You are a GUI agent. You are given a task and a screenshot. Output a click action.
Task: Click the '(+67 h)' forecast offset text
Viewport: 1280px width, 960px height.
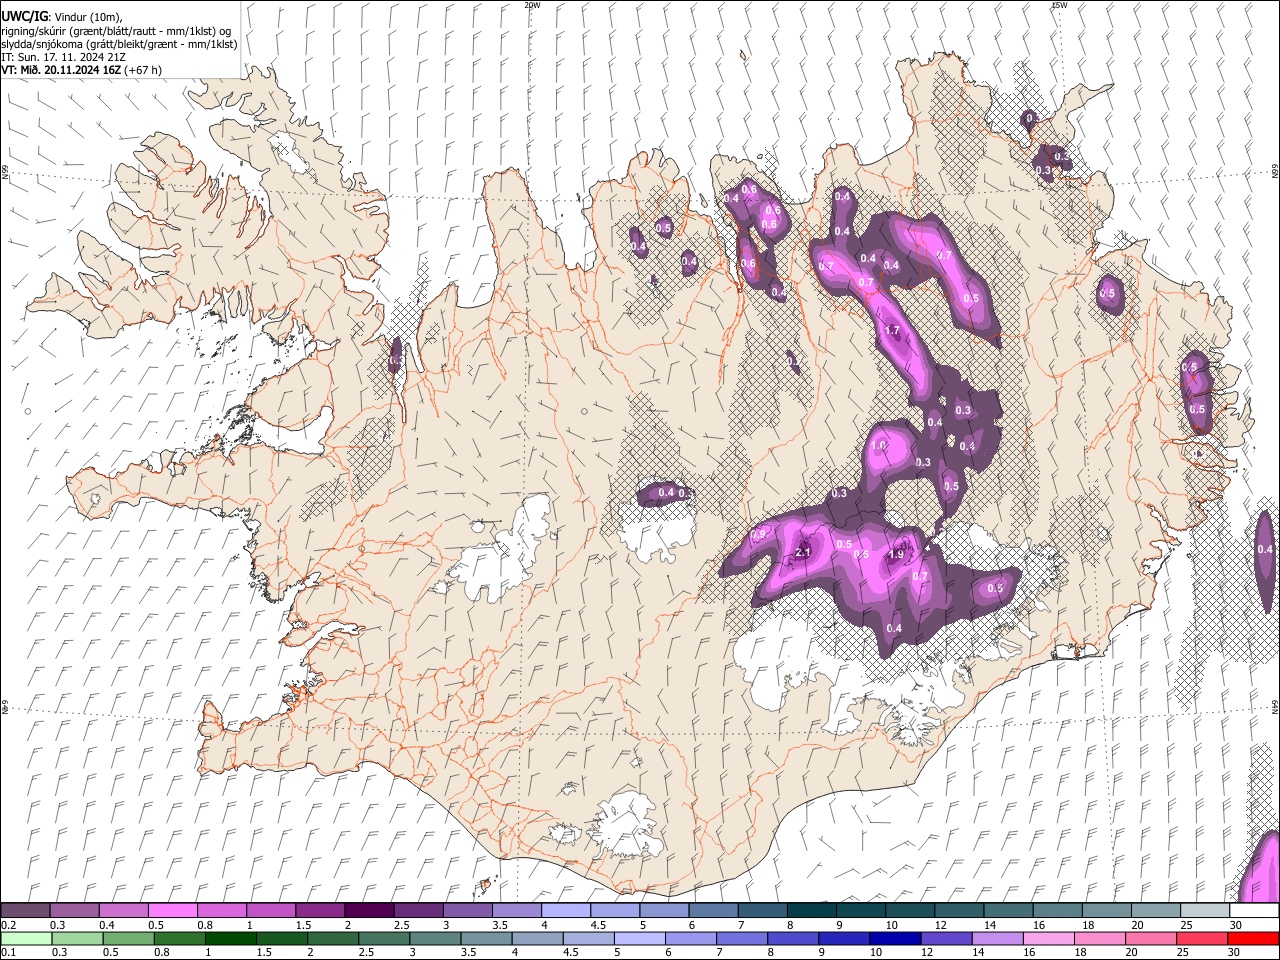(x=143, y=70)
